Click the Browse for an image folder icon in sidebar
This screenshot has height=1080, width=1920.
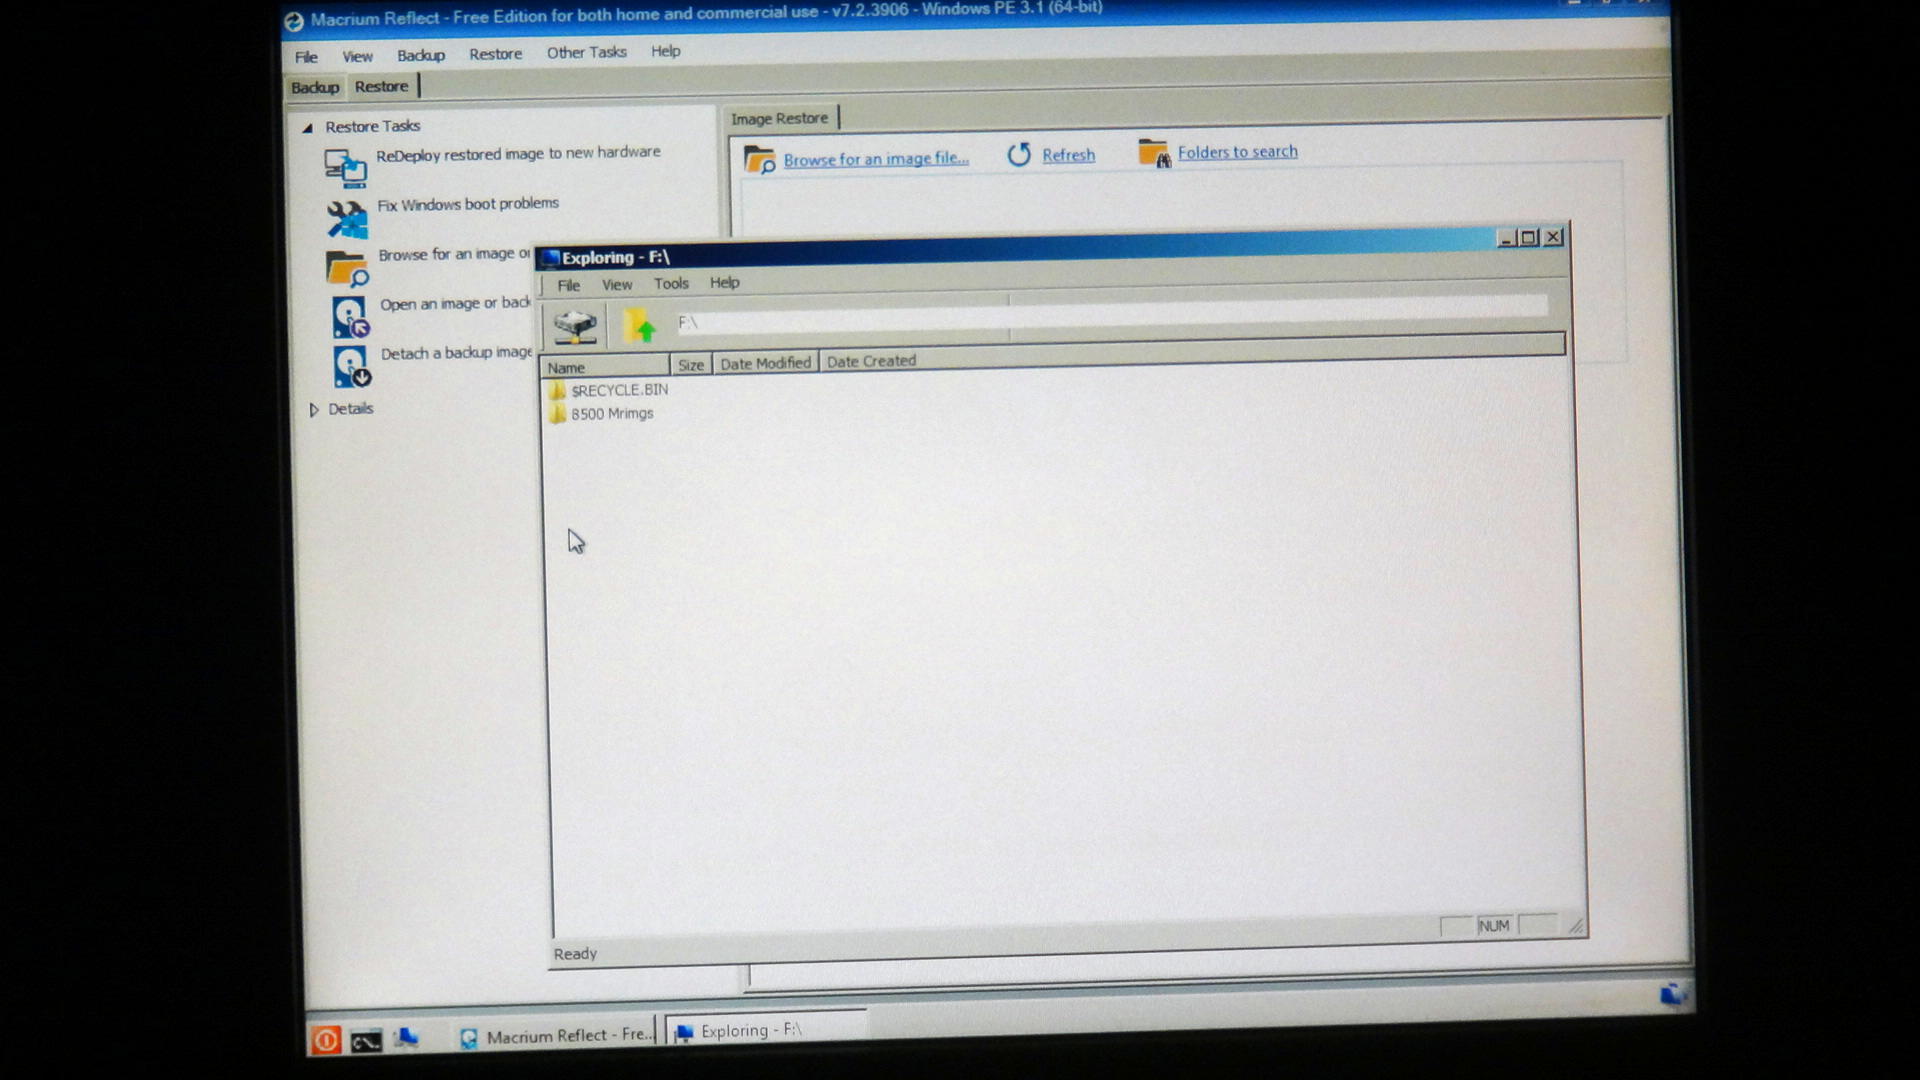pos(347,268)
